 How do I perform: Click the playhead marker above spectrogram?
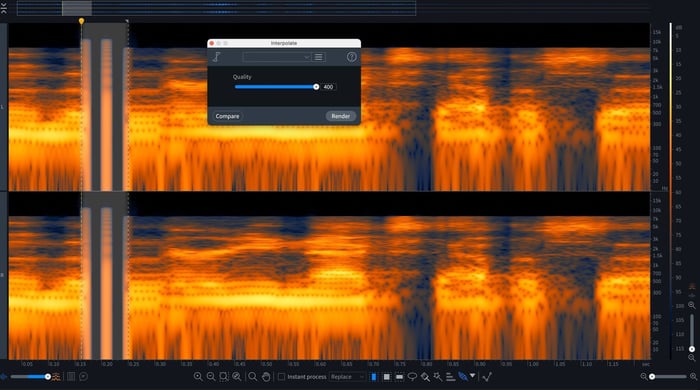tap(81, 21)
